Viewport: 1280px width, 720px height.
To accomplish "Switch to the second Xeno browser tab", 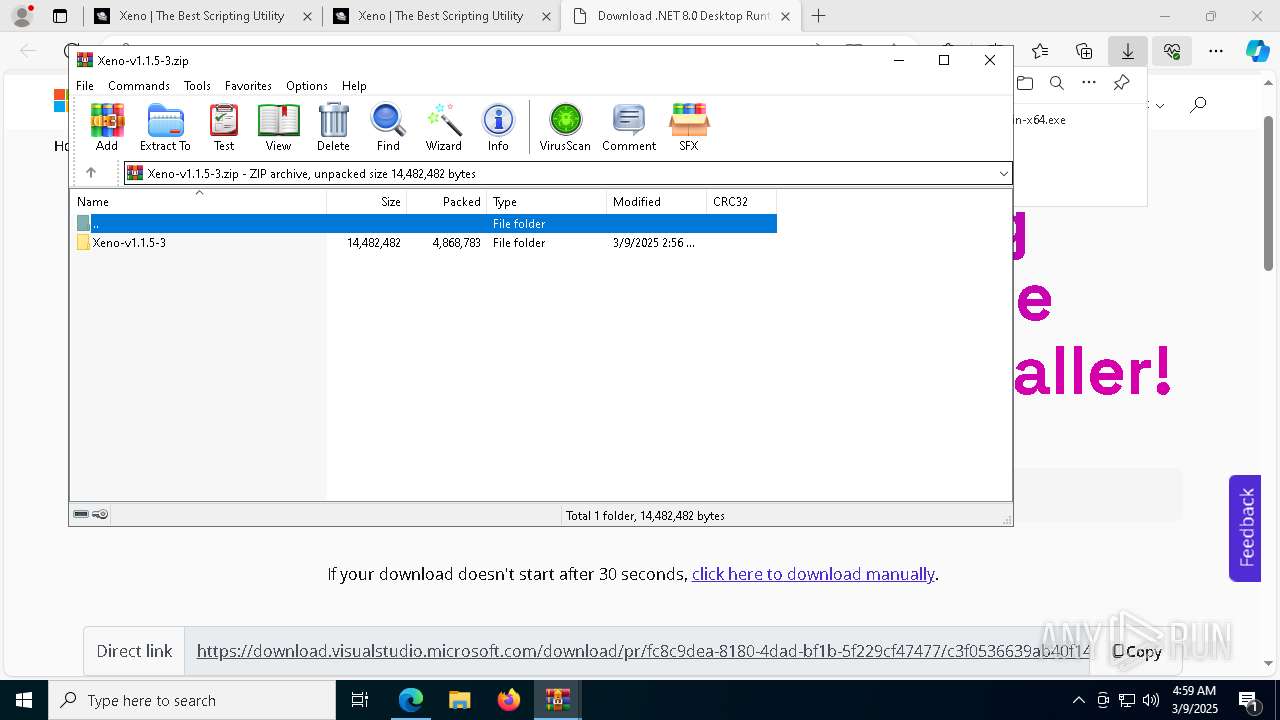I will (442, 16).
